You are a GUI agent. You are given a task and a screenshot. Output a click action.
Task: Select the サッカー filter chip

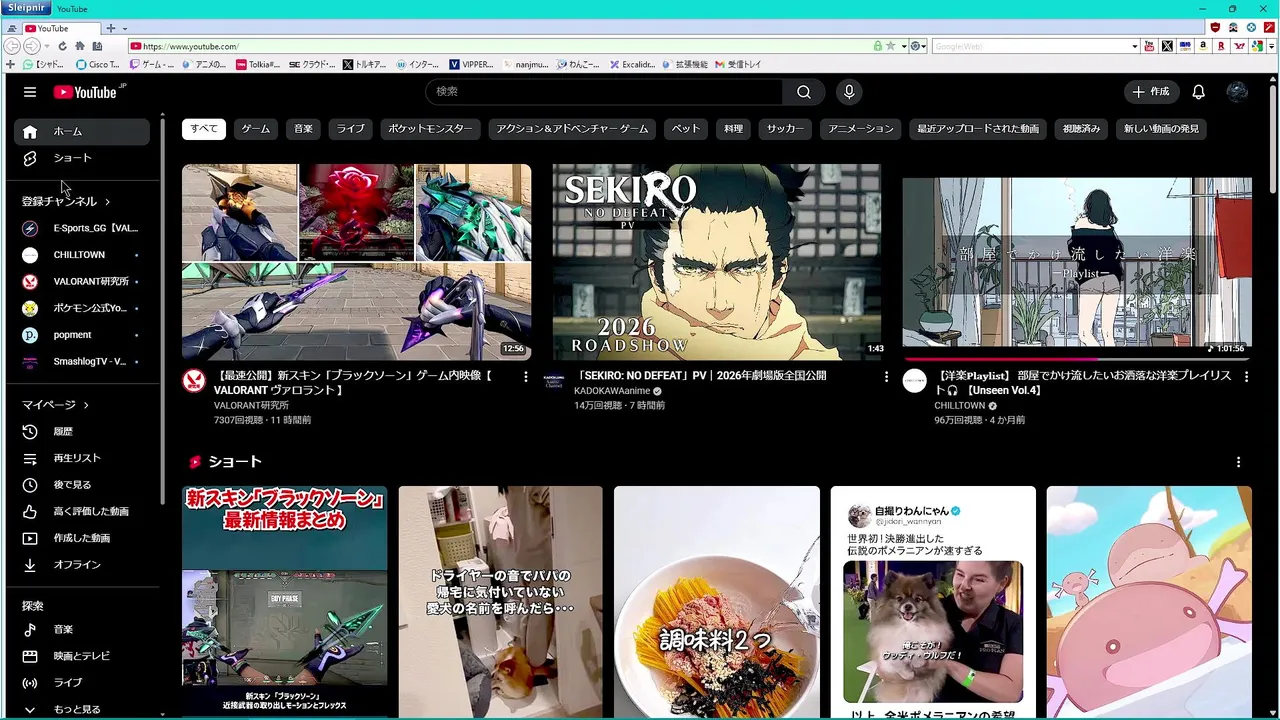(x=785, y=129)
